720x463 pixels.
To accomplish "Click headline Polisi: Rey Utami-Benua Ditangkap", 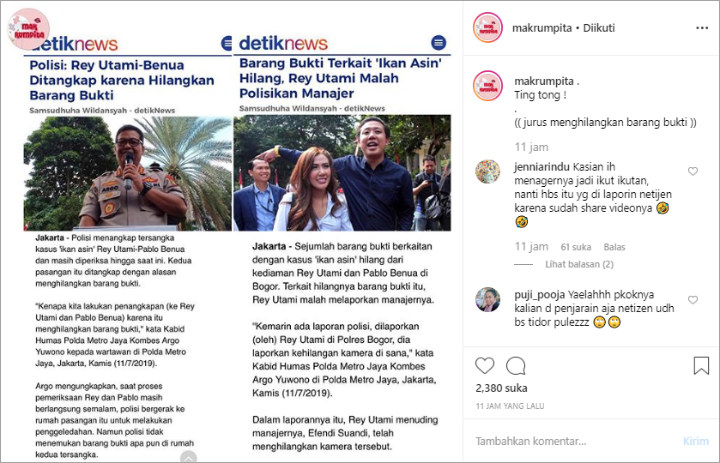I will click(122, 80).
